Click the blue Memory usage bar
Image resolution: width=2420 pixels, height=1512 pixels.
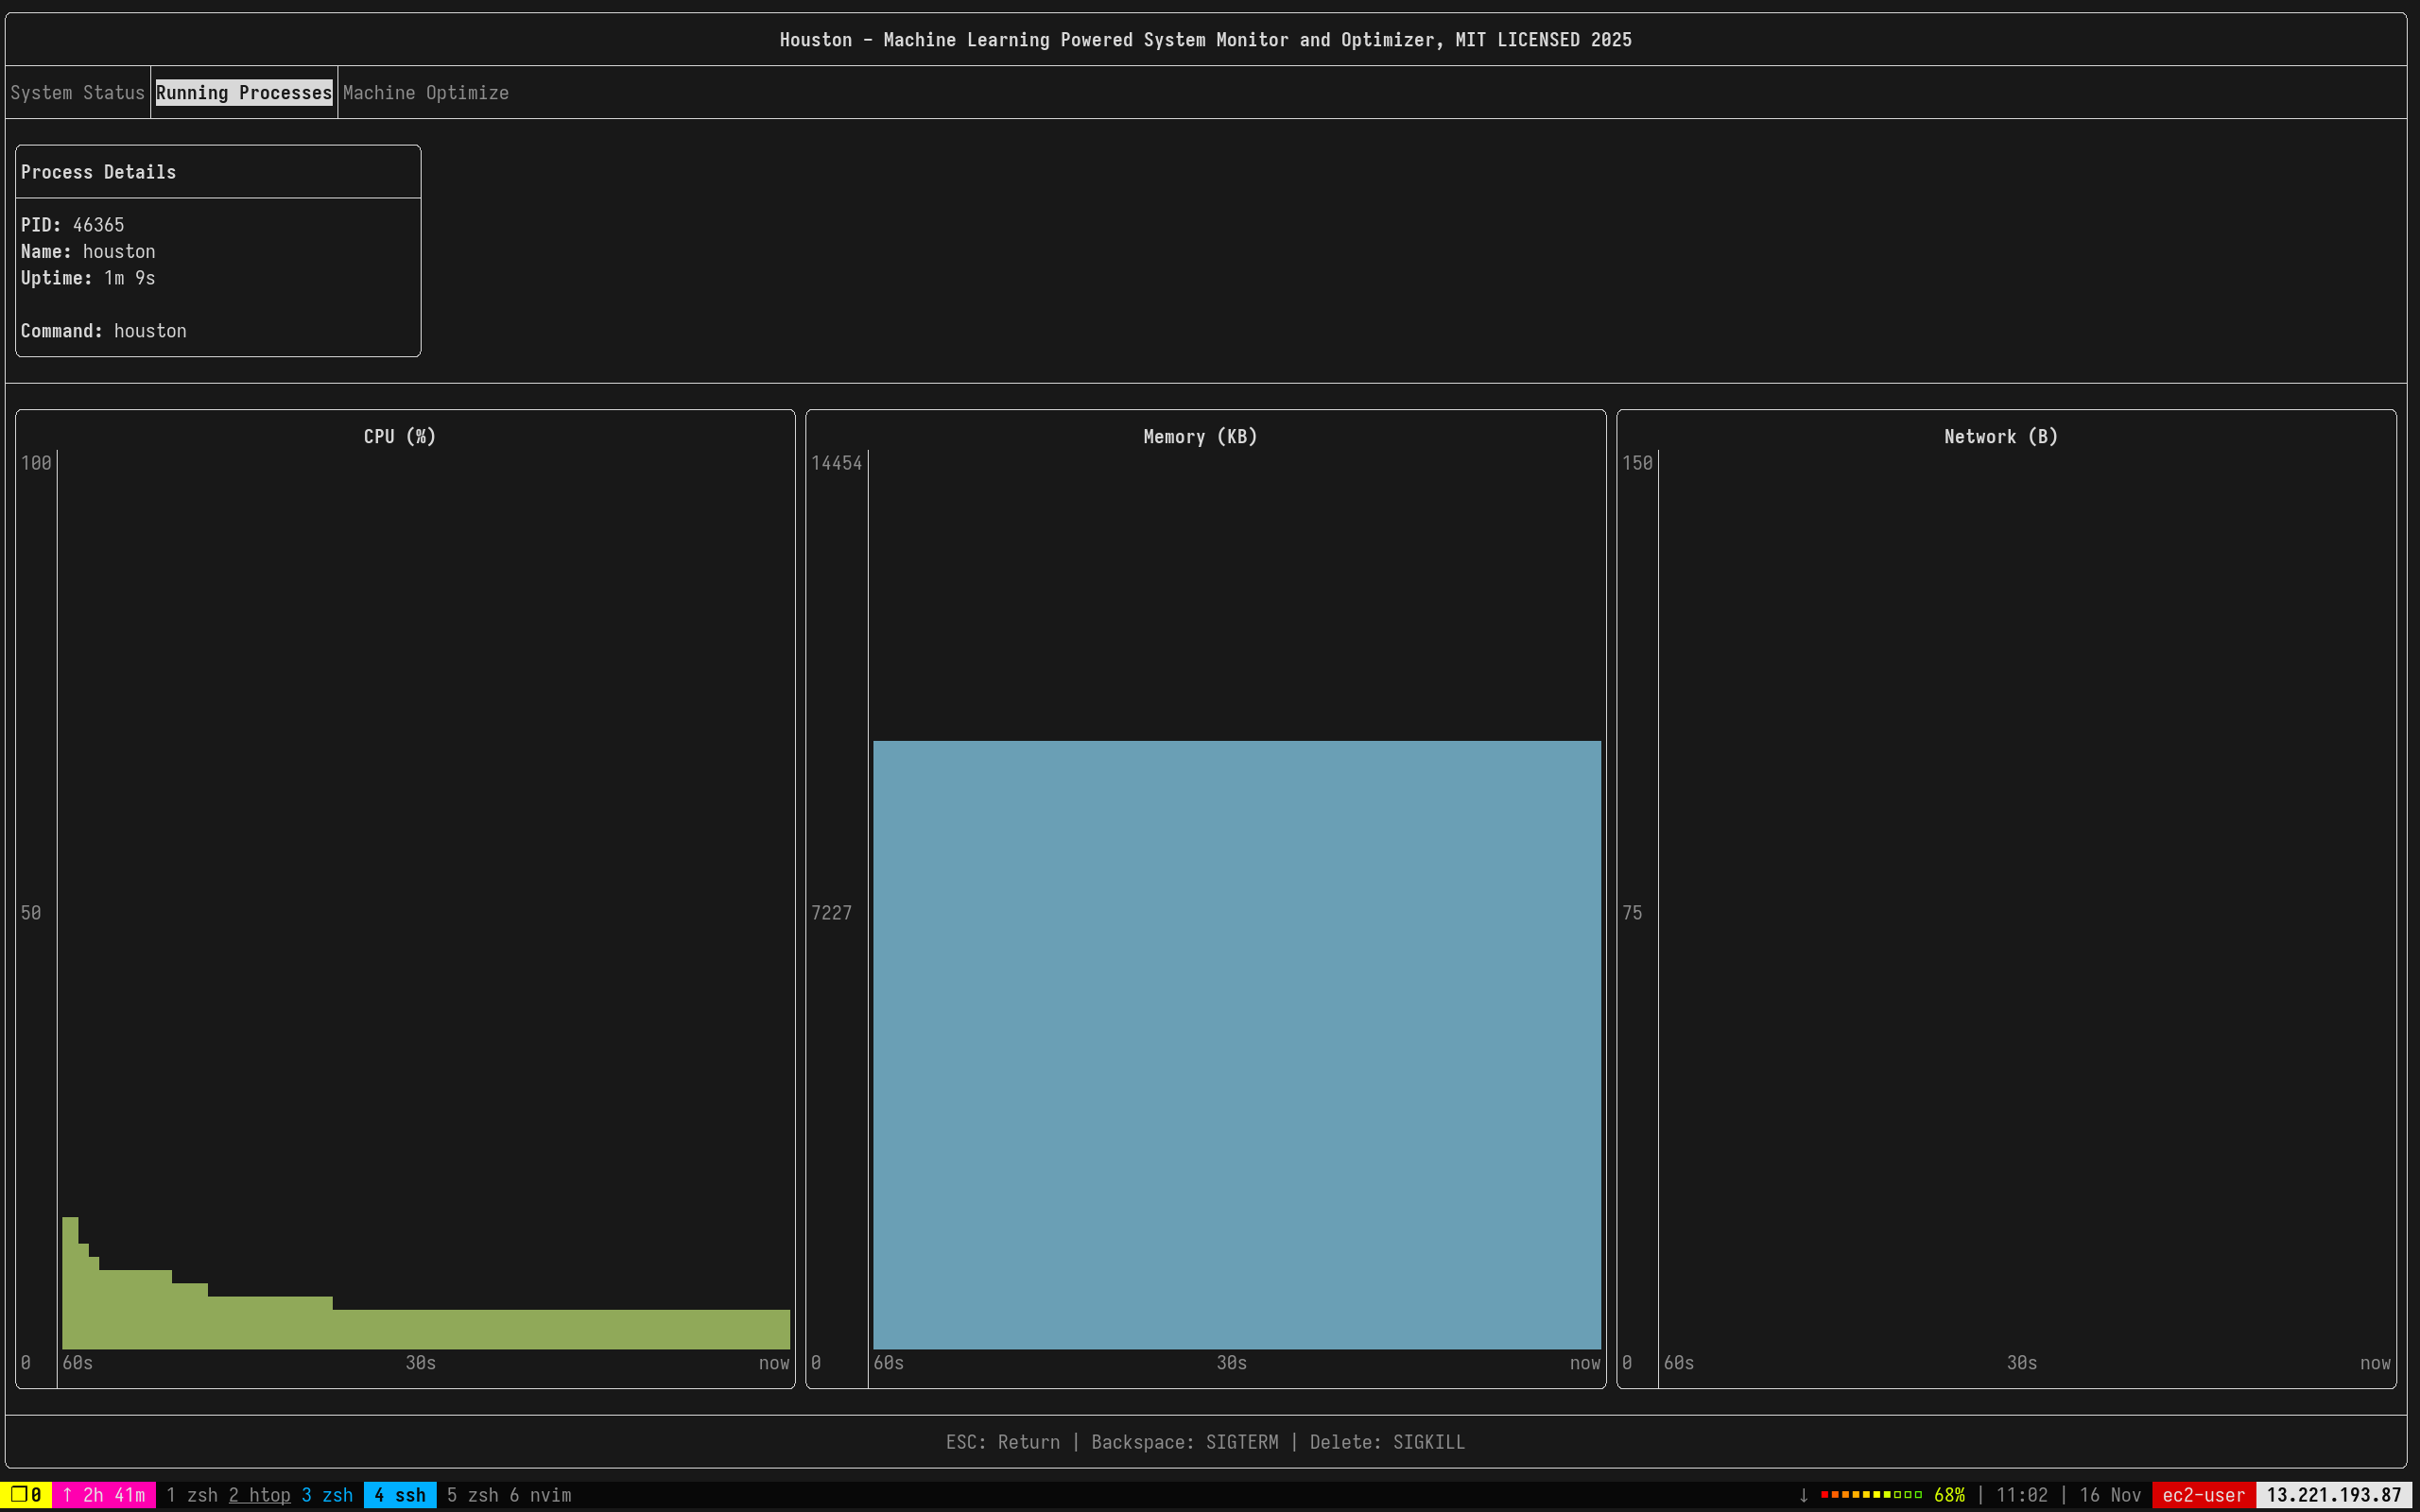tap(1236, 1044)
